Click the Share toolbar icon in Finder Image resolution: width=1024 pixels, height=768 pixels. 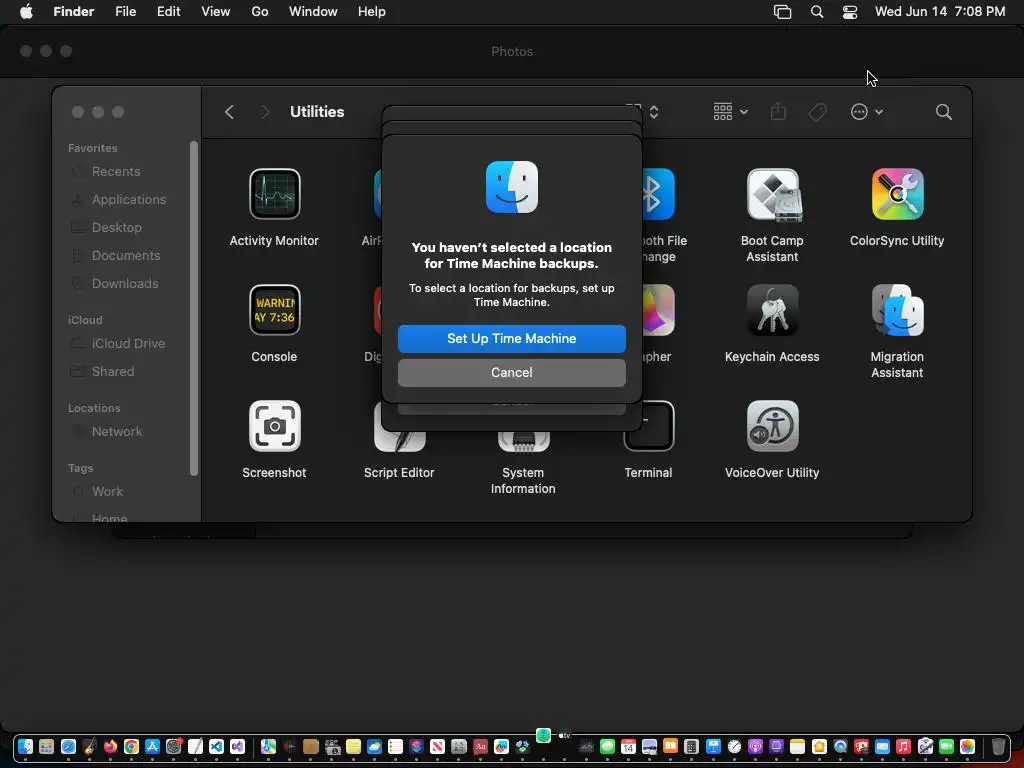tap(778, 112)
